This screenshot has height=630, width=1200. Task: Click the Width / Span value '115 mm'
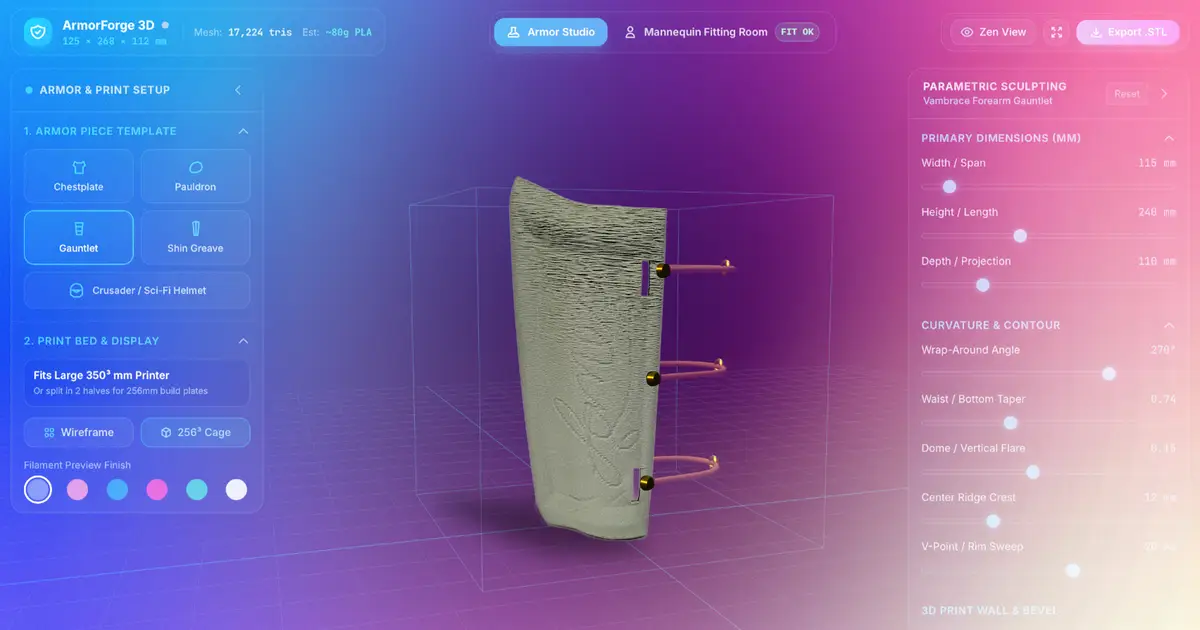pyautogui.click(x=1157, y=163)
